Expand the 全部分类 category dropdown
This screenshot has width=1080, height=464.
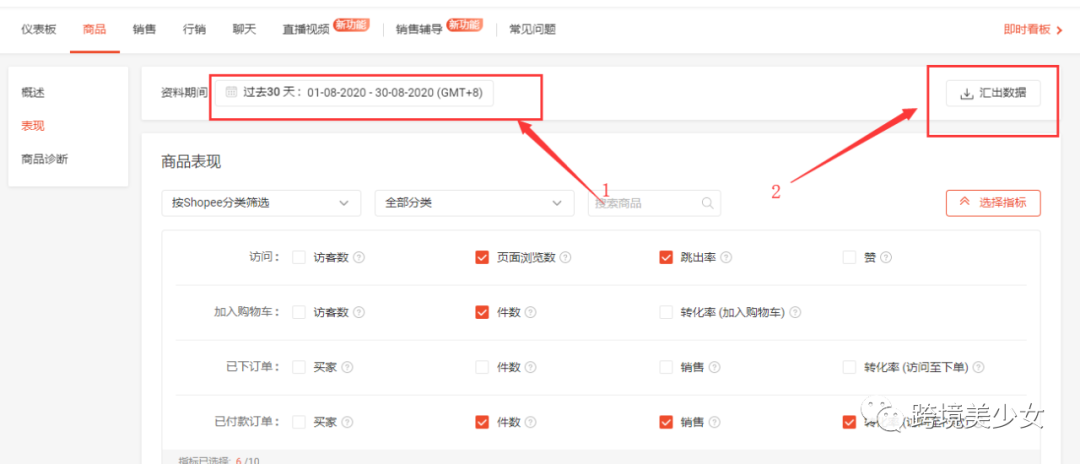tap(475, 203)
